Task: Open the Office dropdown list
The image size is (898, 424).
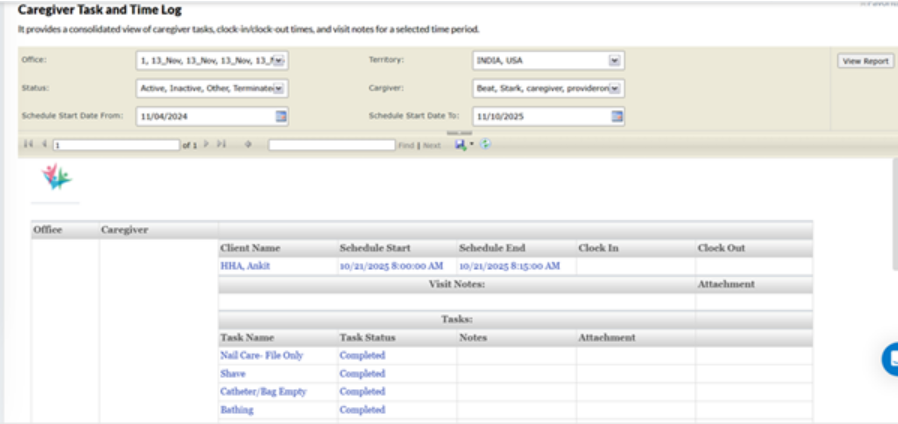Action: click(278, 60)
